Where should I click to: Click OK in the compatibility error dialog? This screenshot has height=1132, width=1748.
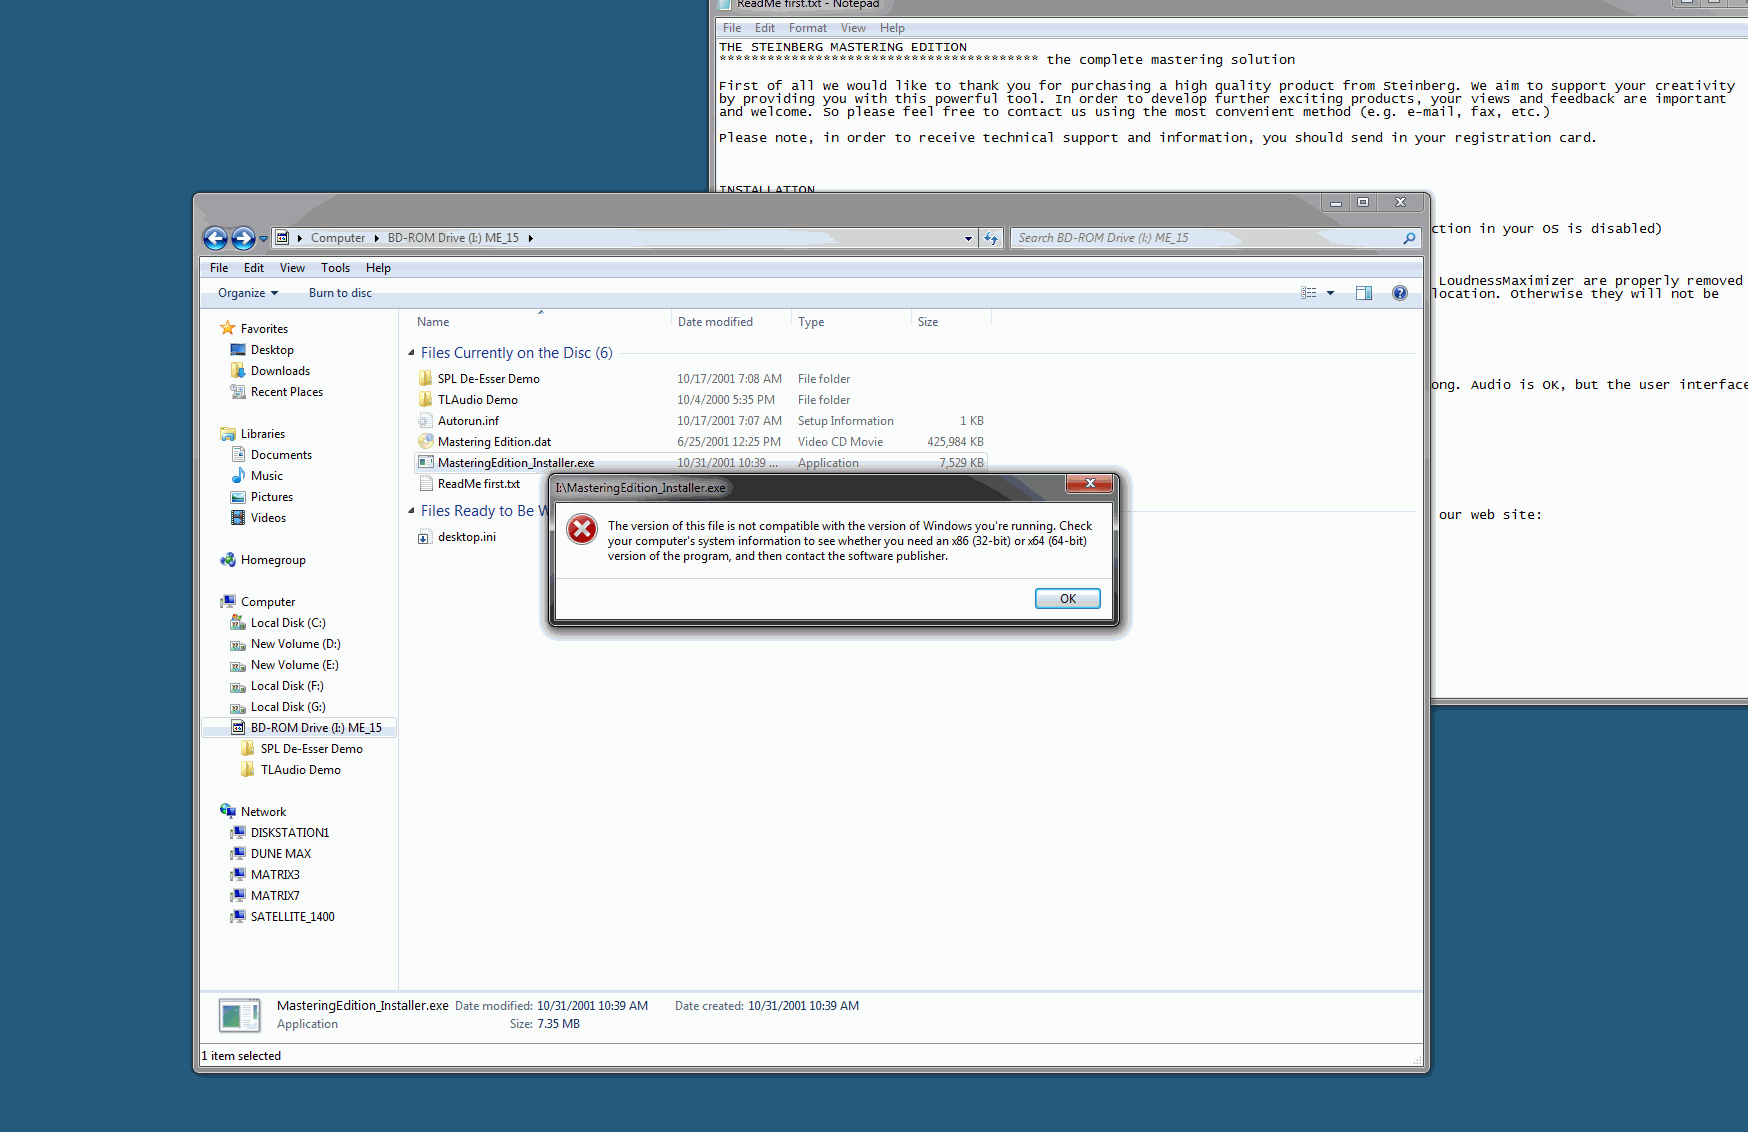(1068, 599)
